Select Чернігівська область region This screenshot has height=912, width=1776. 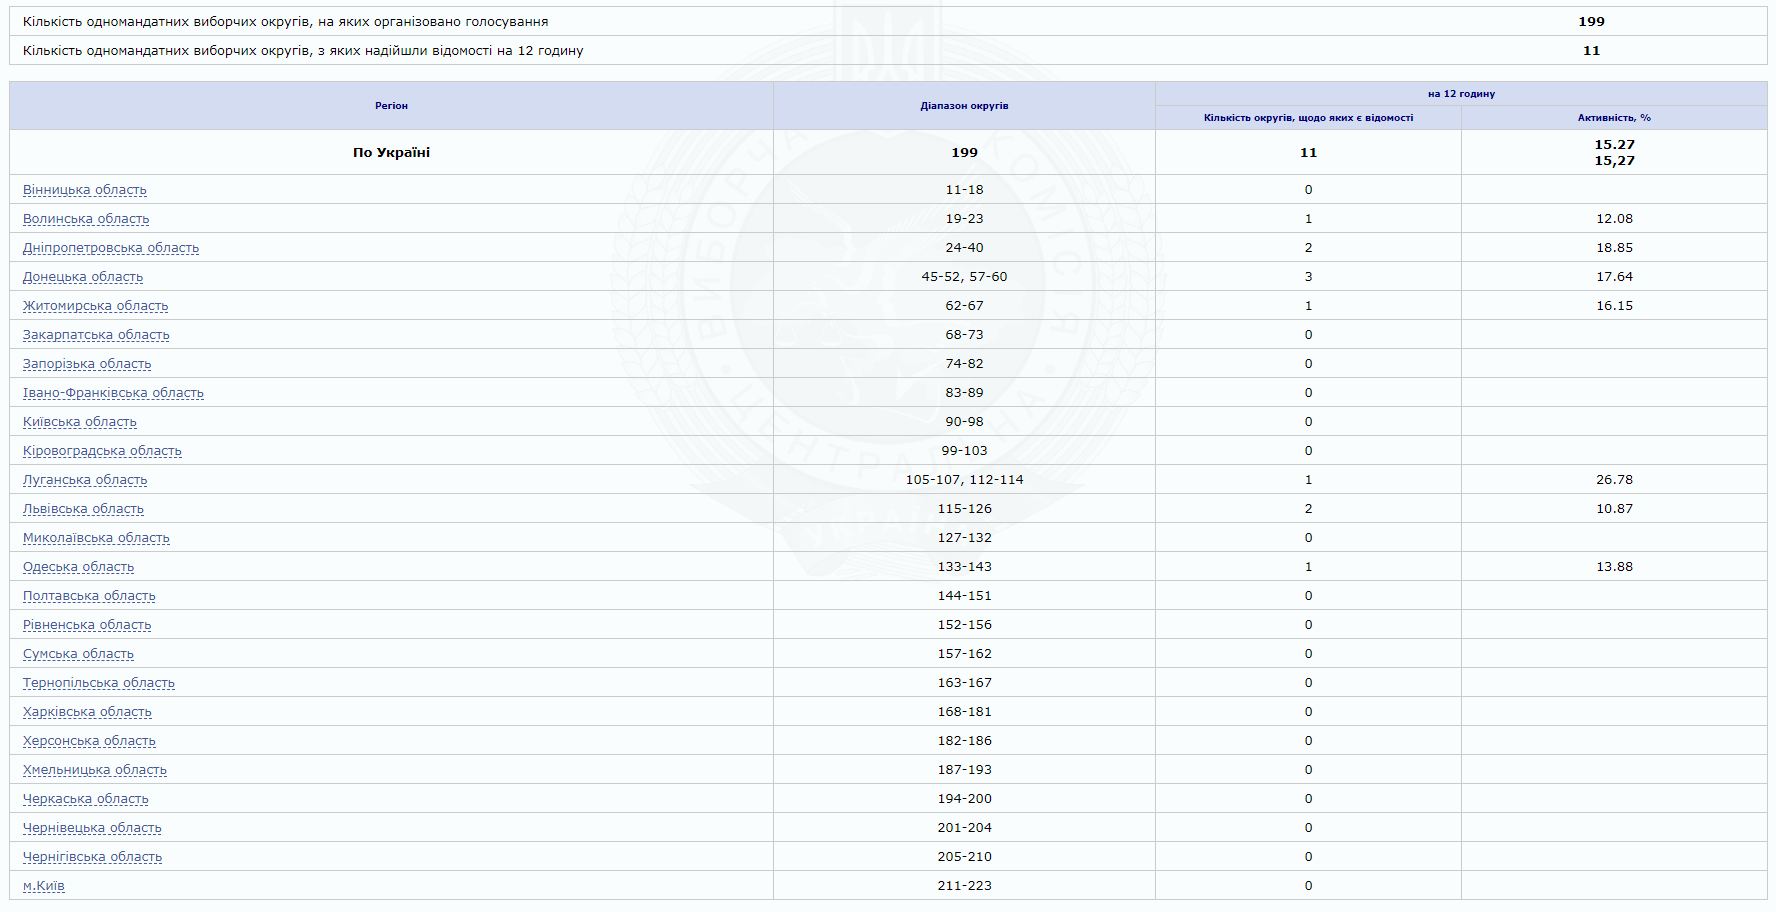pyautogui.click(x=91, y=857)
